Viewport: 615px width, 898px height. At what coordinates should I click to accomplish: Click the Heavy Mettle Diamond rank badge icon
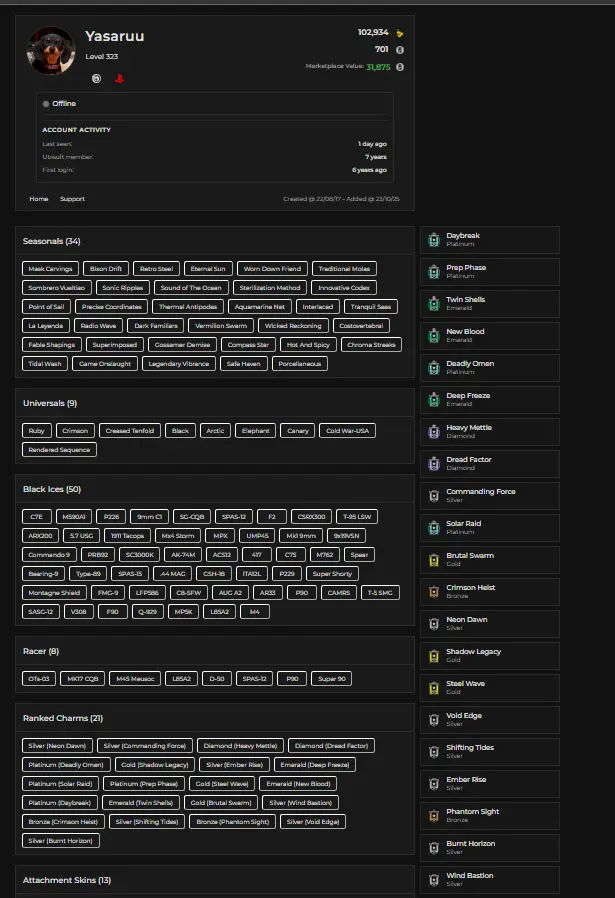(x=433, y=432)
